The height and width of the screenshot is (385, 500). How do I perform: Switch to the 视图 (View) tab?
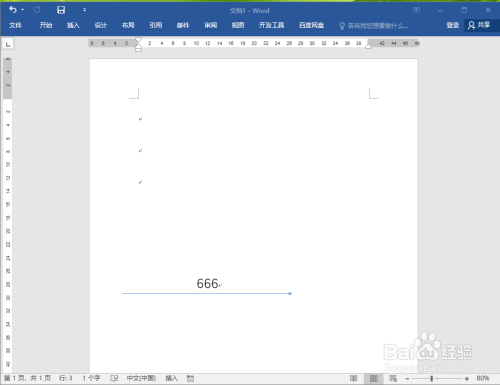pos(238,25)
